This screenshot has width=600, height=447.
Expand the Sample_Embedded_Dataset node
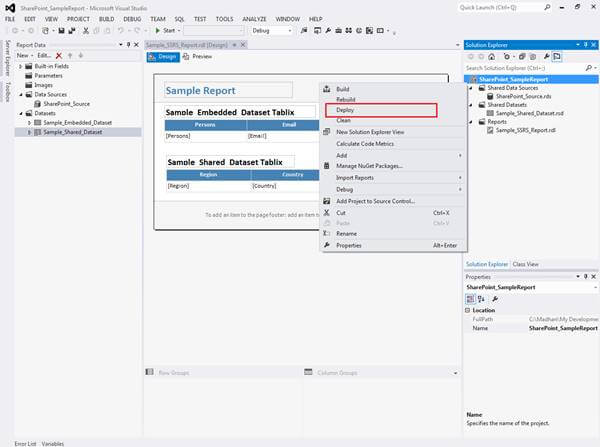29,123
